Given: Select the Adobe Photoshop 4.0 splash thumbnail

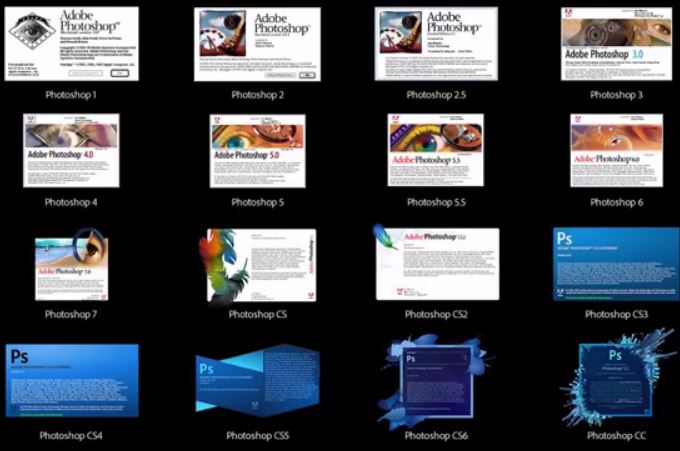Looking at the screenshot, I should 71,150.
